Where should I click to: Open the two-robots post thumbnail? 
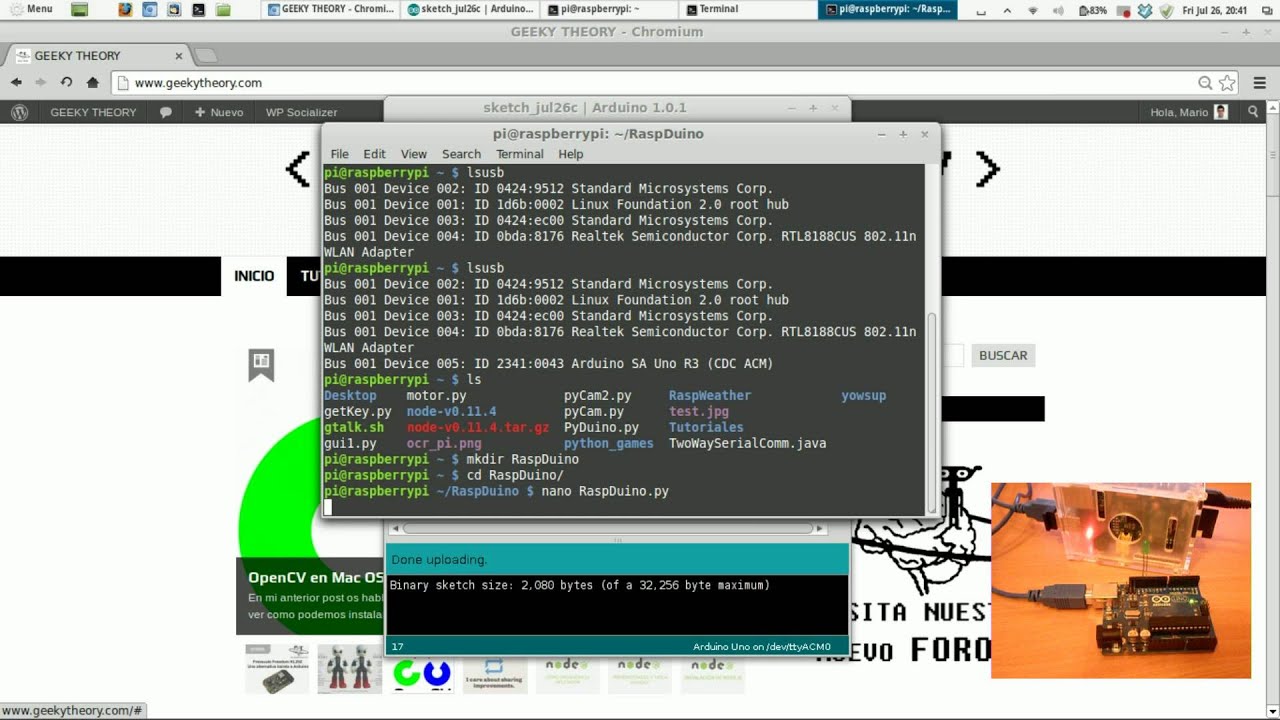[x=350, y=669]
